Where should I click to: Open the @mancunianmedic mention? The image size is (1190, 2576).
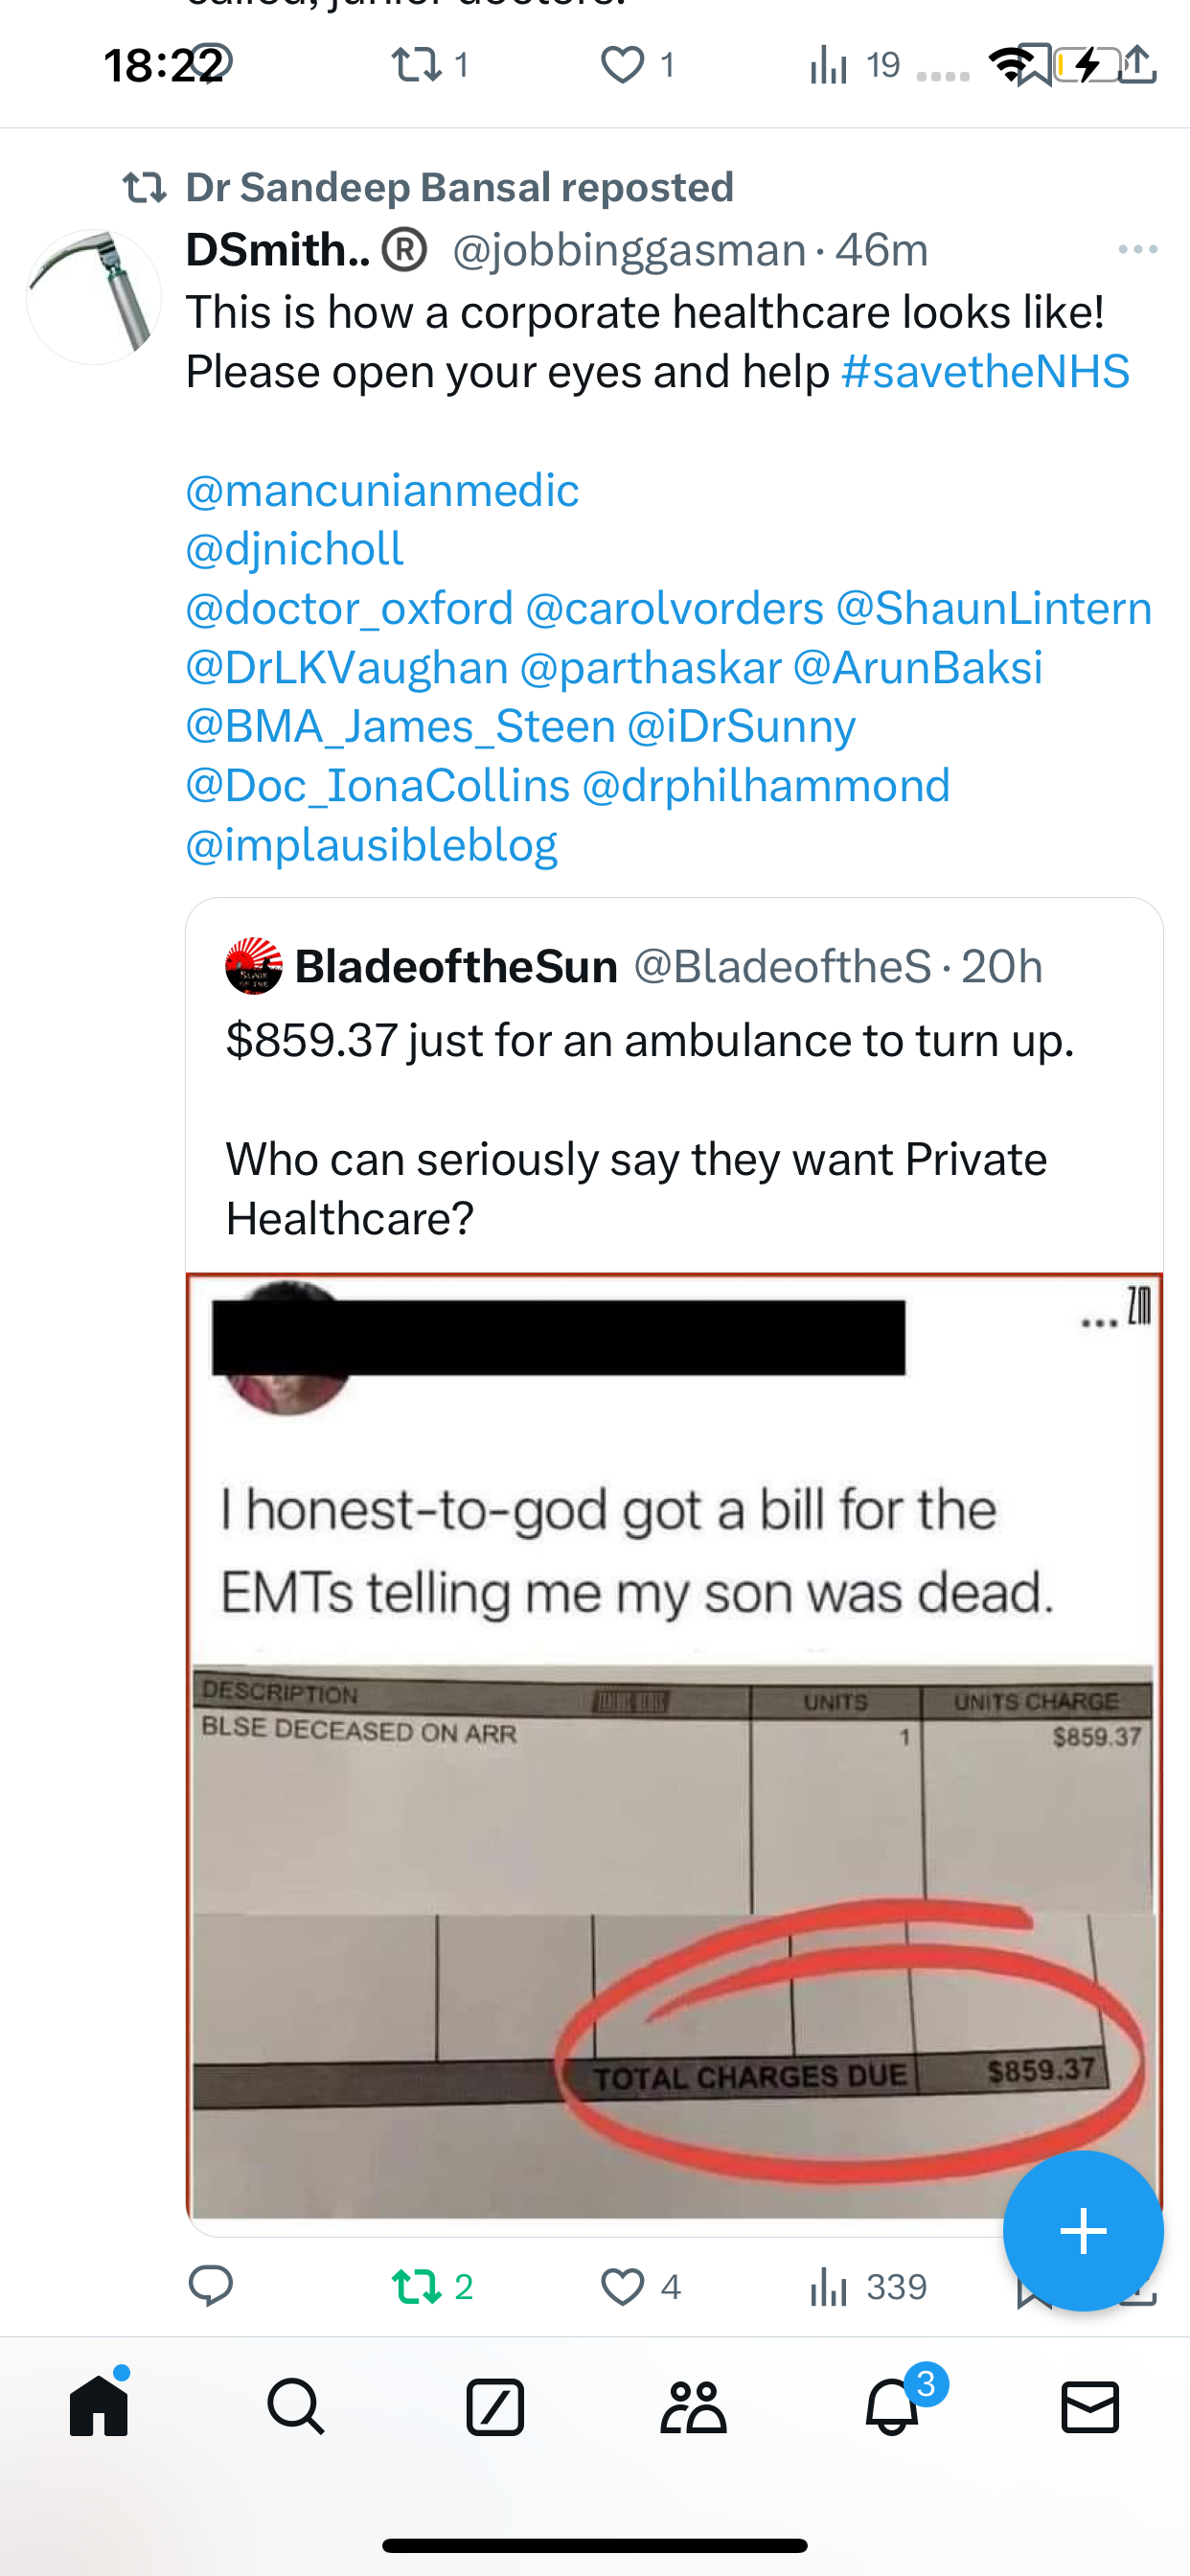click(x=382, y=490)
